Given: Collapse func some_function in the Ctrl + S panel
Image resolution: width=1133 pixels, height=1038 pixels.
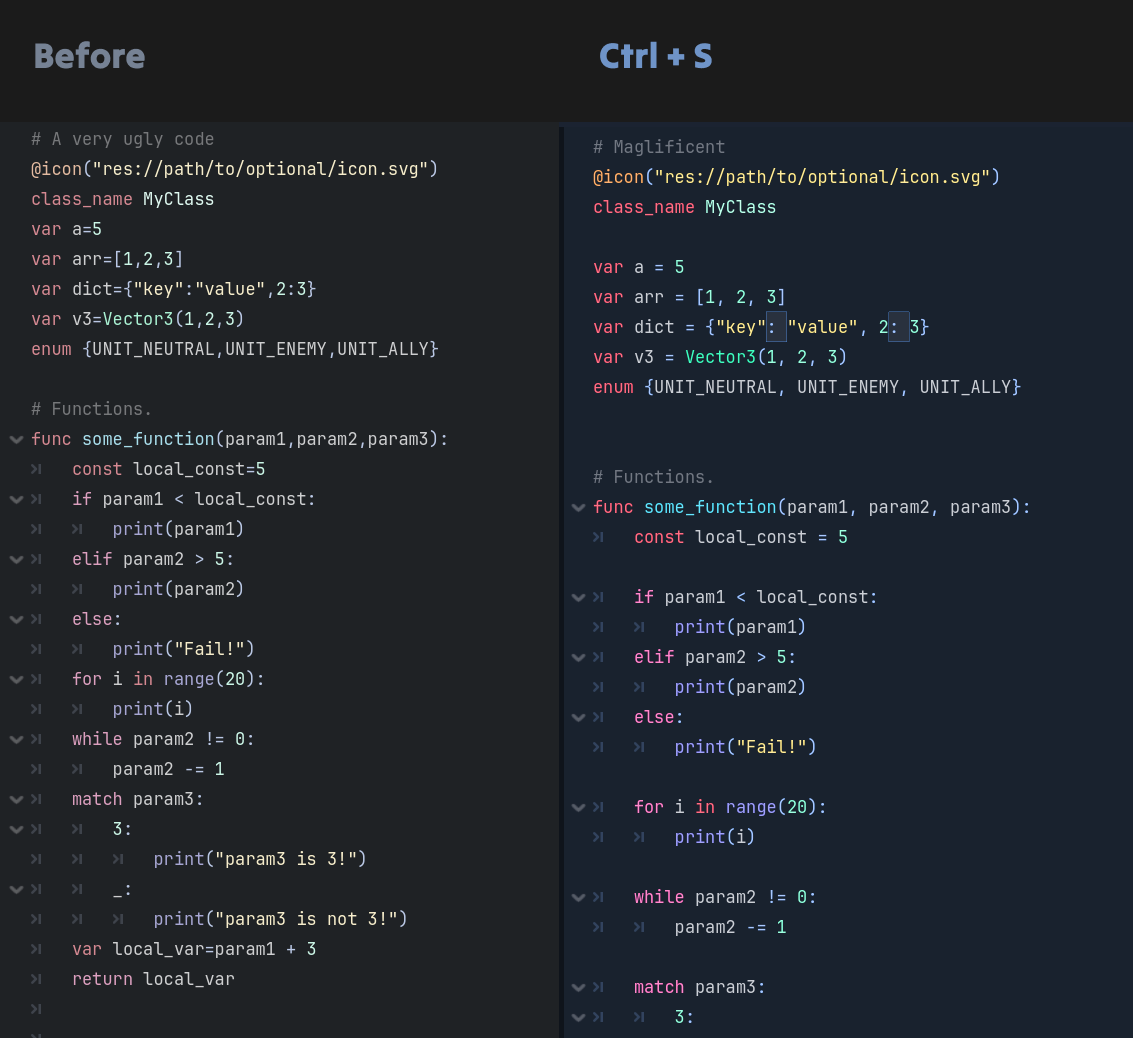Looking at the screenshot, I should pyautogui.click(x=578, y=507).
